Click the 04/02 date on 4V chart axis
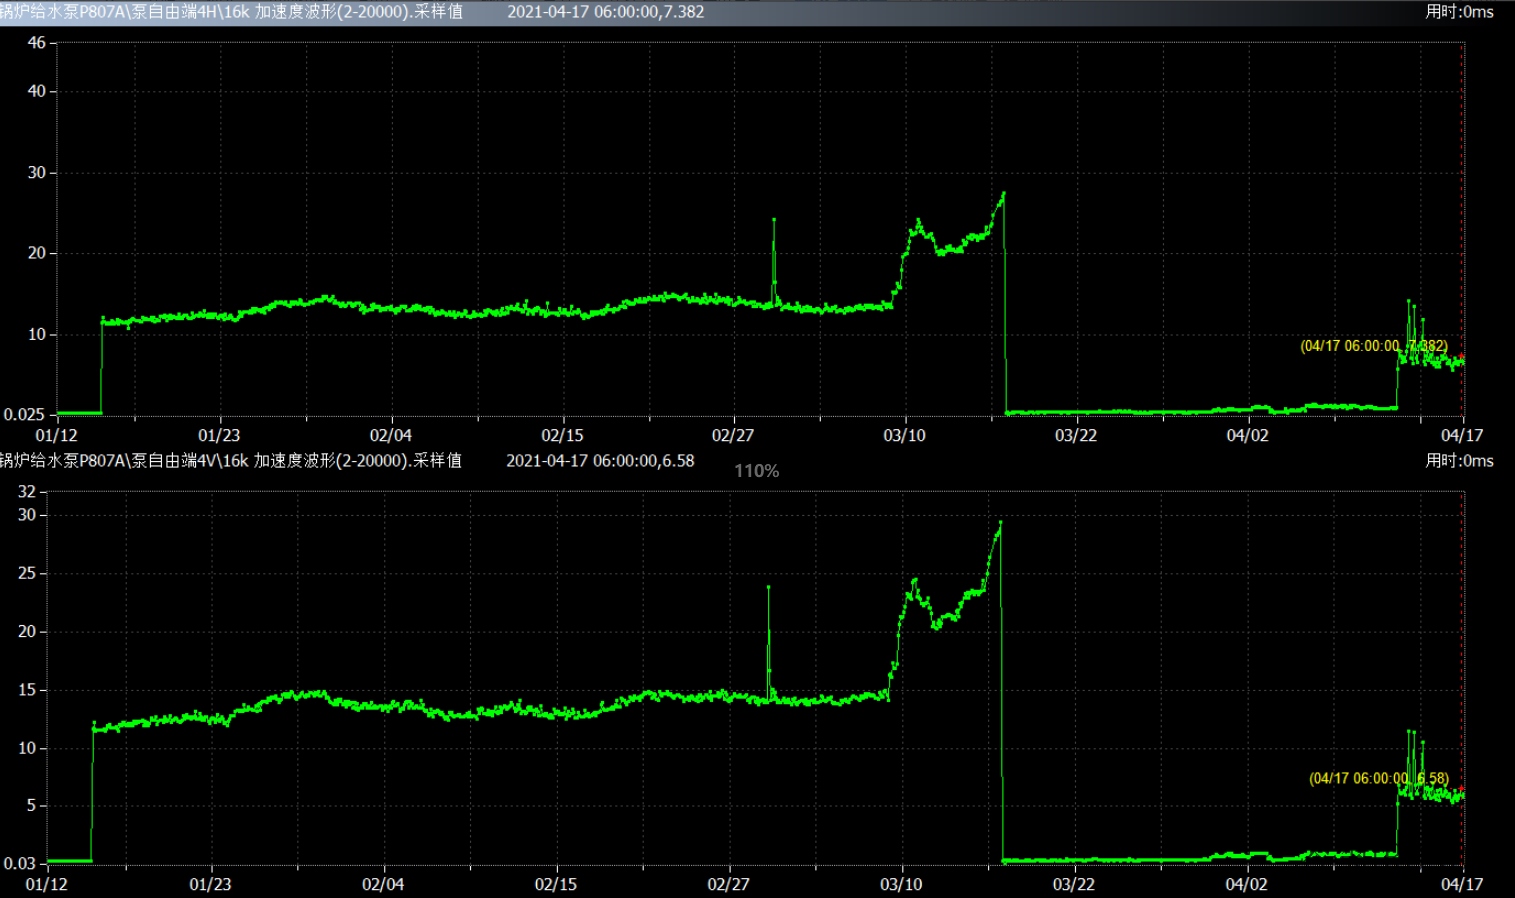Viewport: 1515px width, 898px height. tap(1246, 884)
